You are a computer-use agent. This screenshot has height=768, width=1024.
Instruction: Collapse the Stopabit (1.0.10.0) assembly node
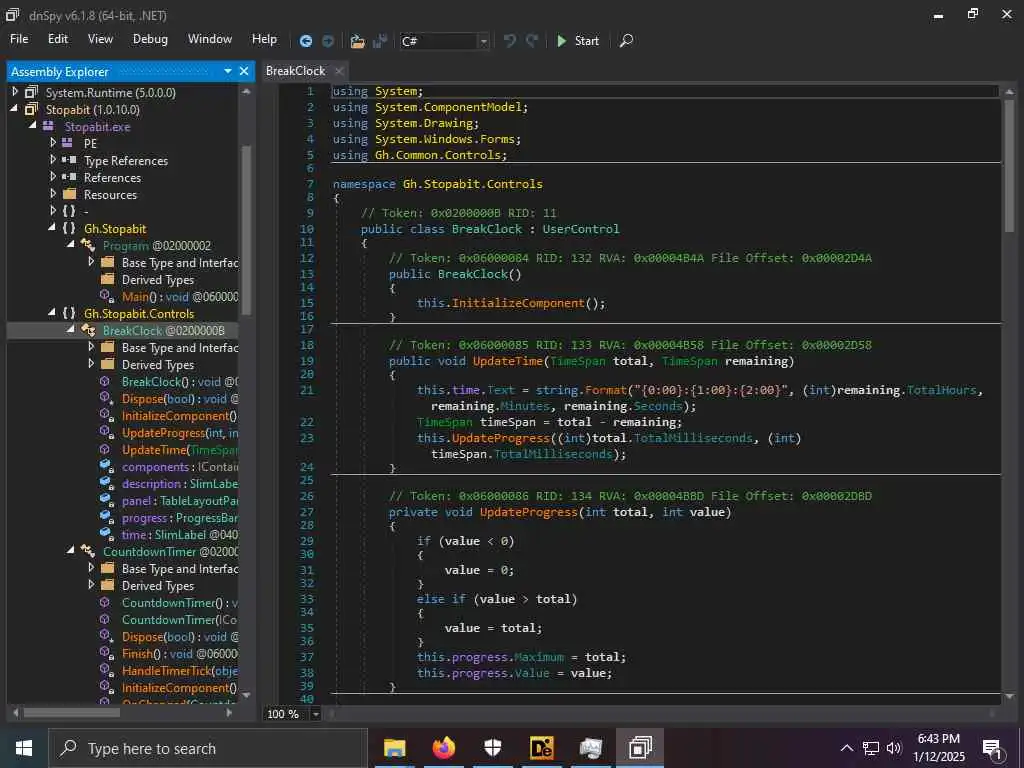point(14,109)
